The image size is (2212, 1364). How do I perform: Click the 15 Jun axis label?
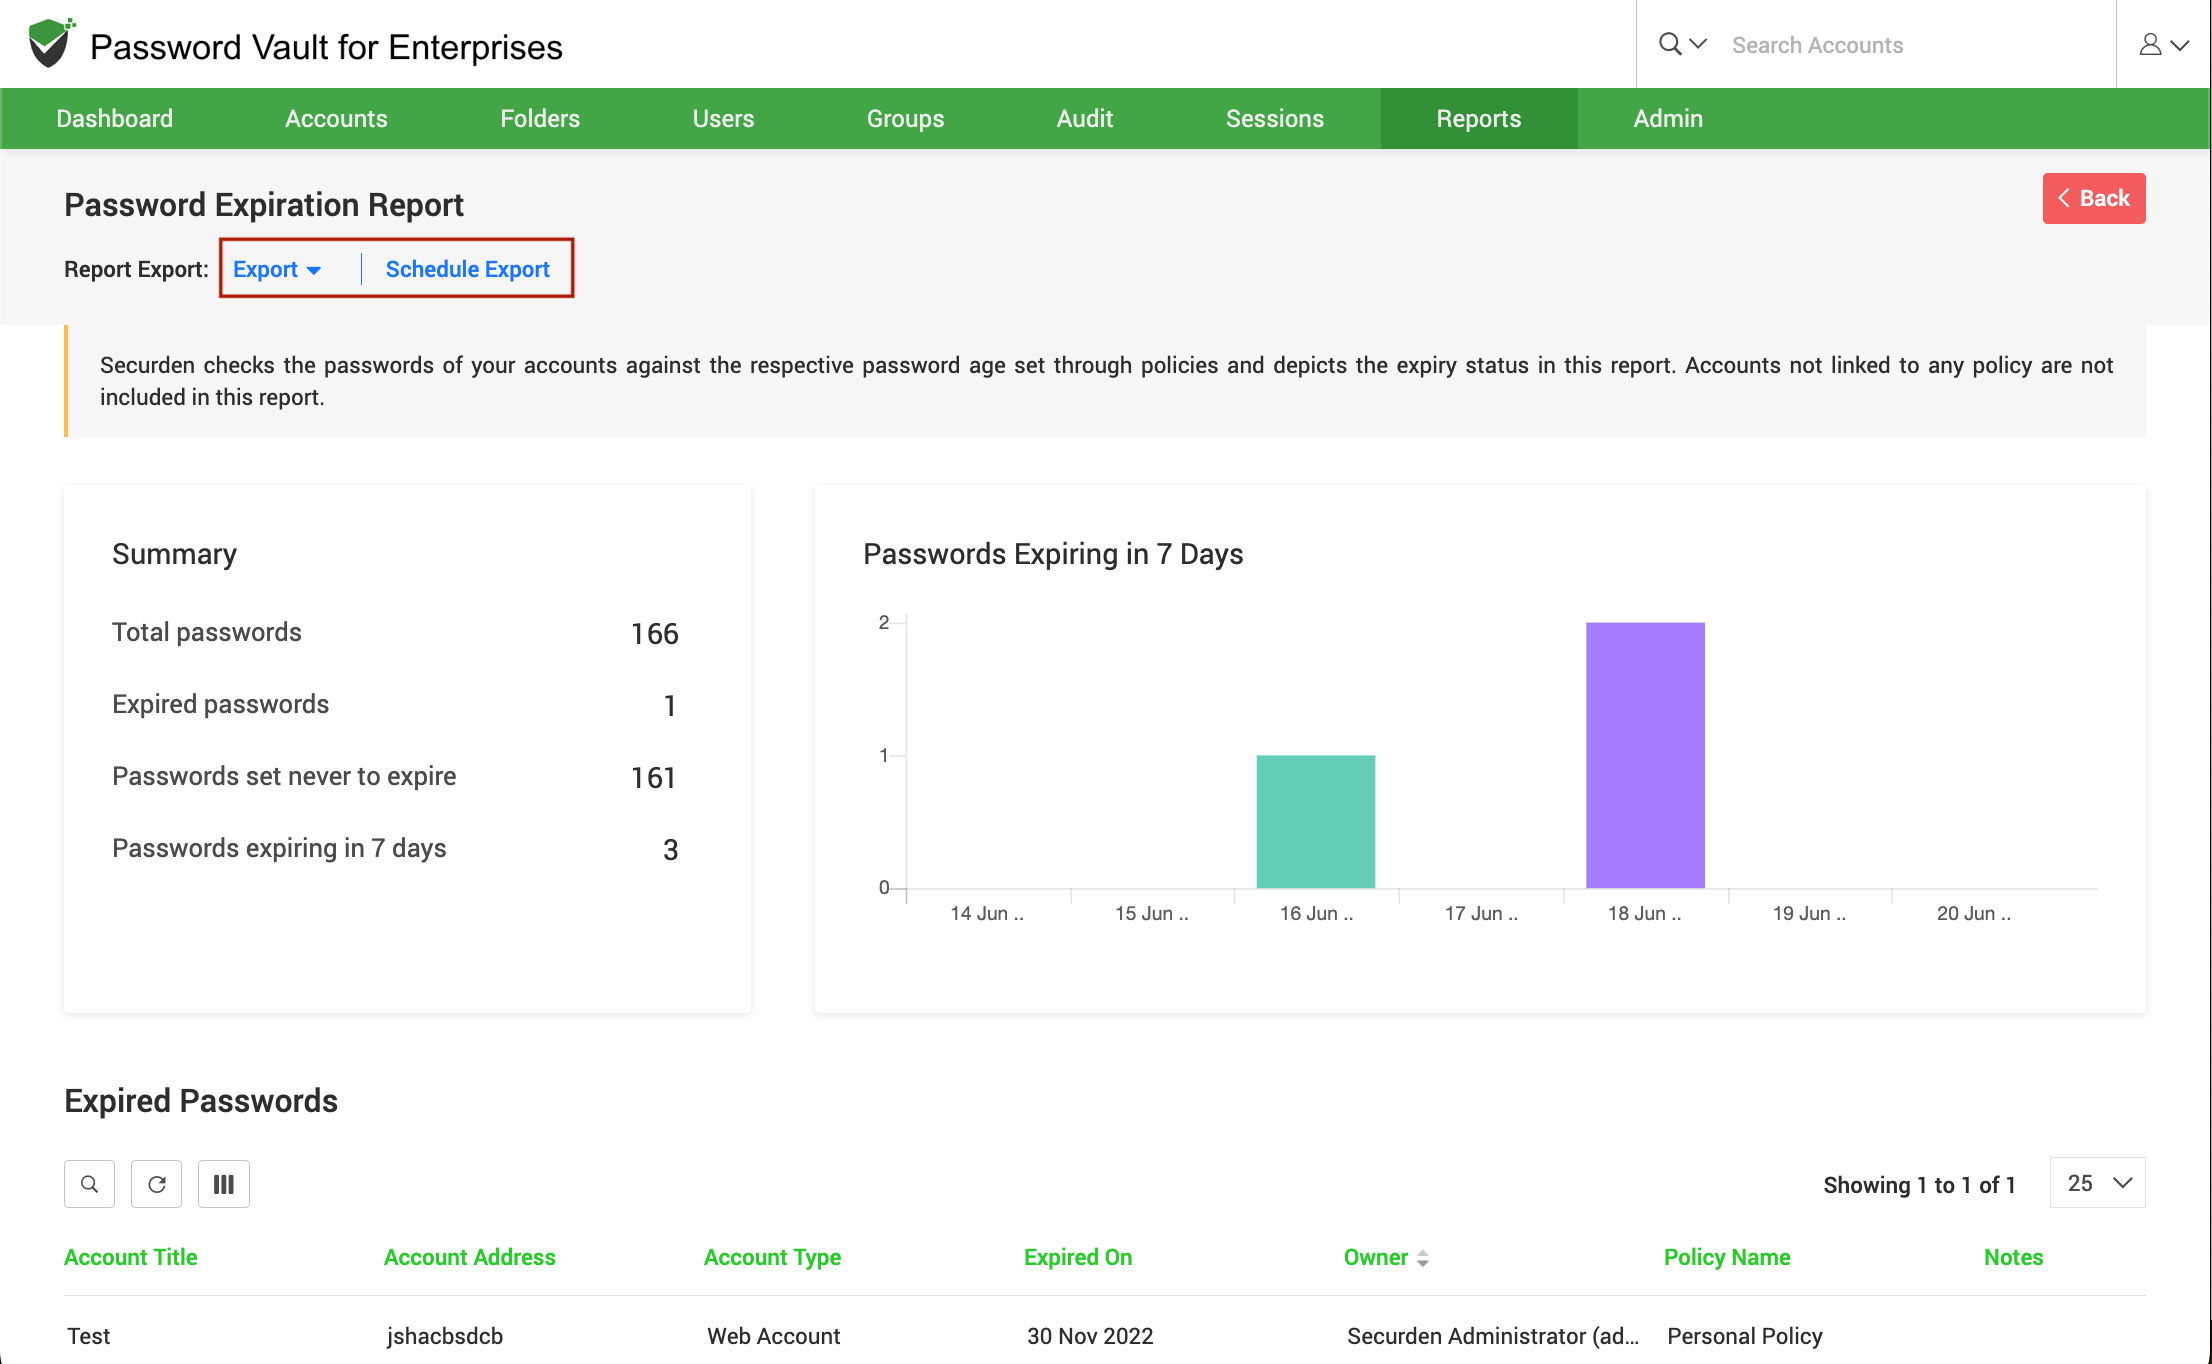coord(1151,913)
